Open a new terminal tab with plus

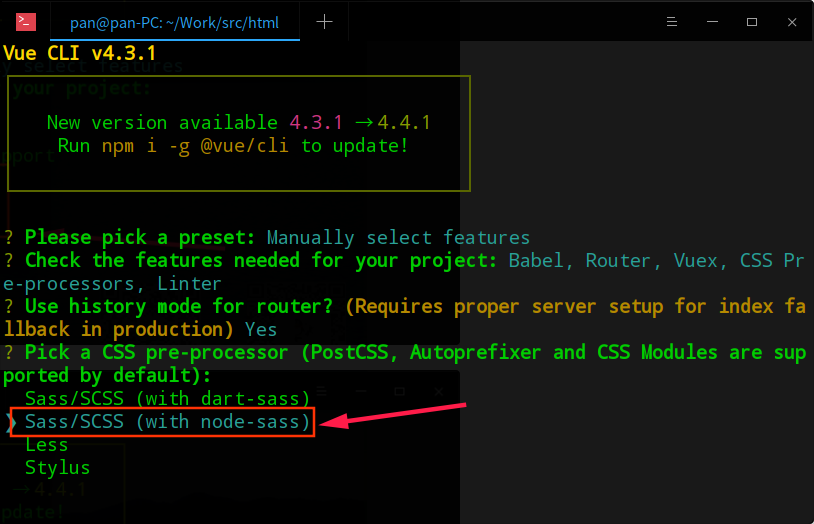(x=324, y=22)
